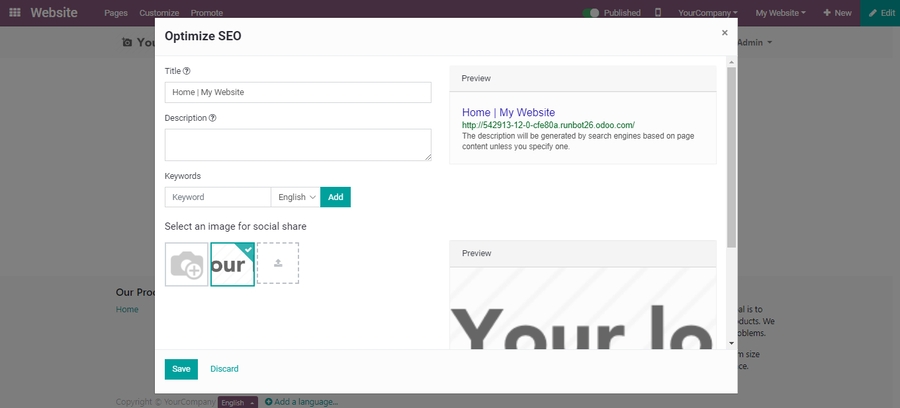Screen dimensions: 900x408
Task: Click the large social preview logo image
Action: pos(583,308)
